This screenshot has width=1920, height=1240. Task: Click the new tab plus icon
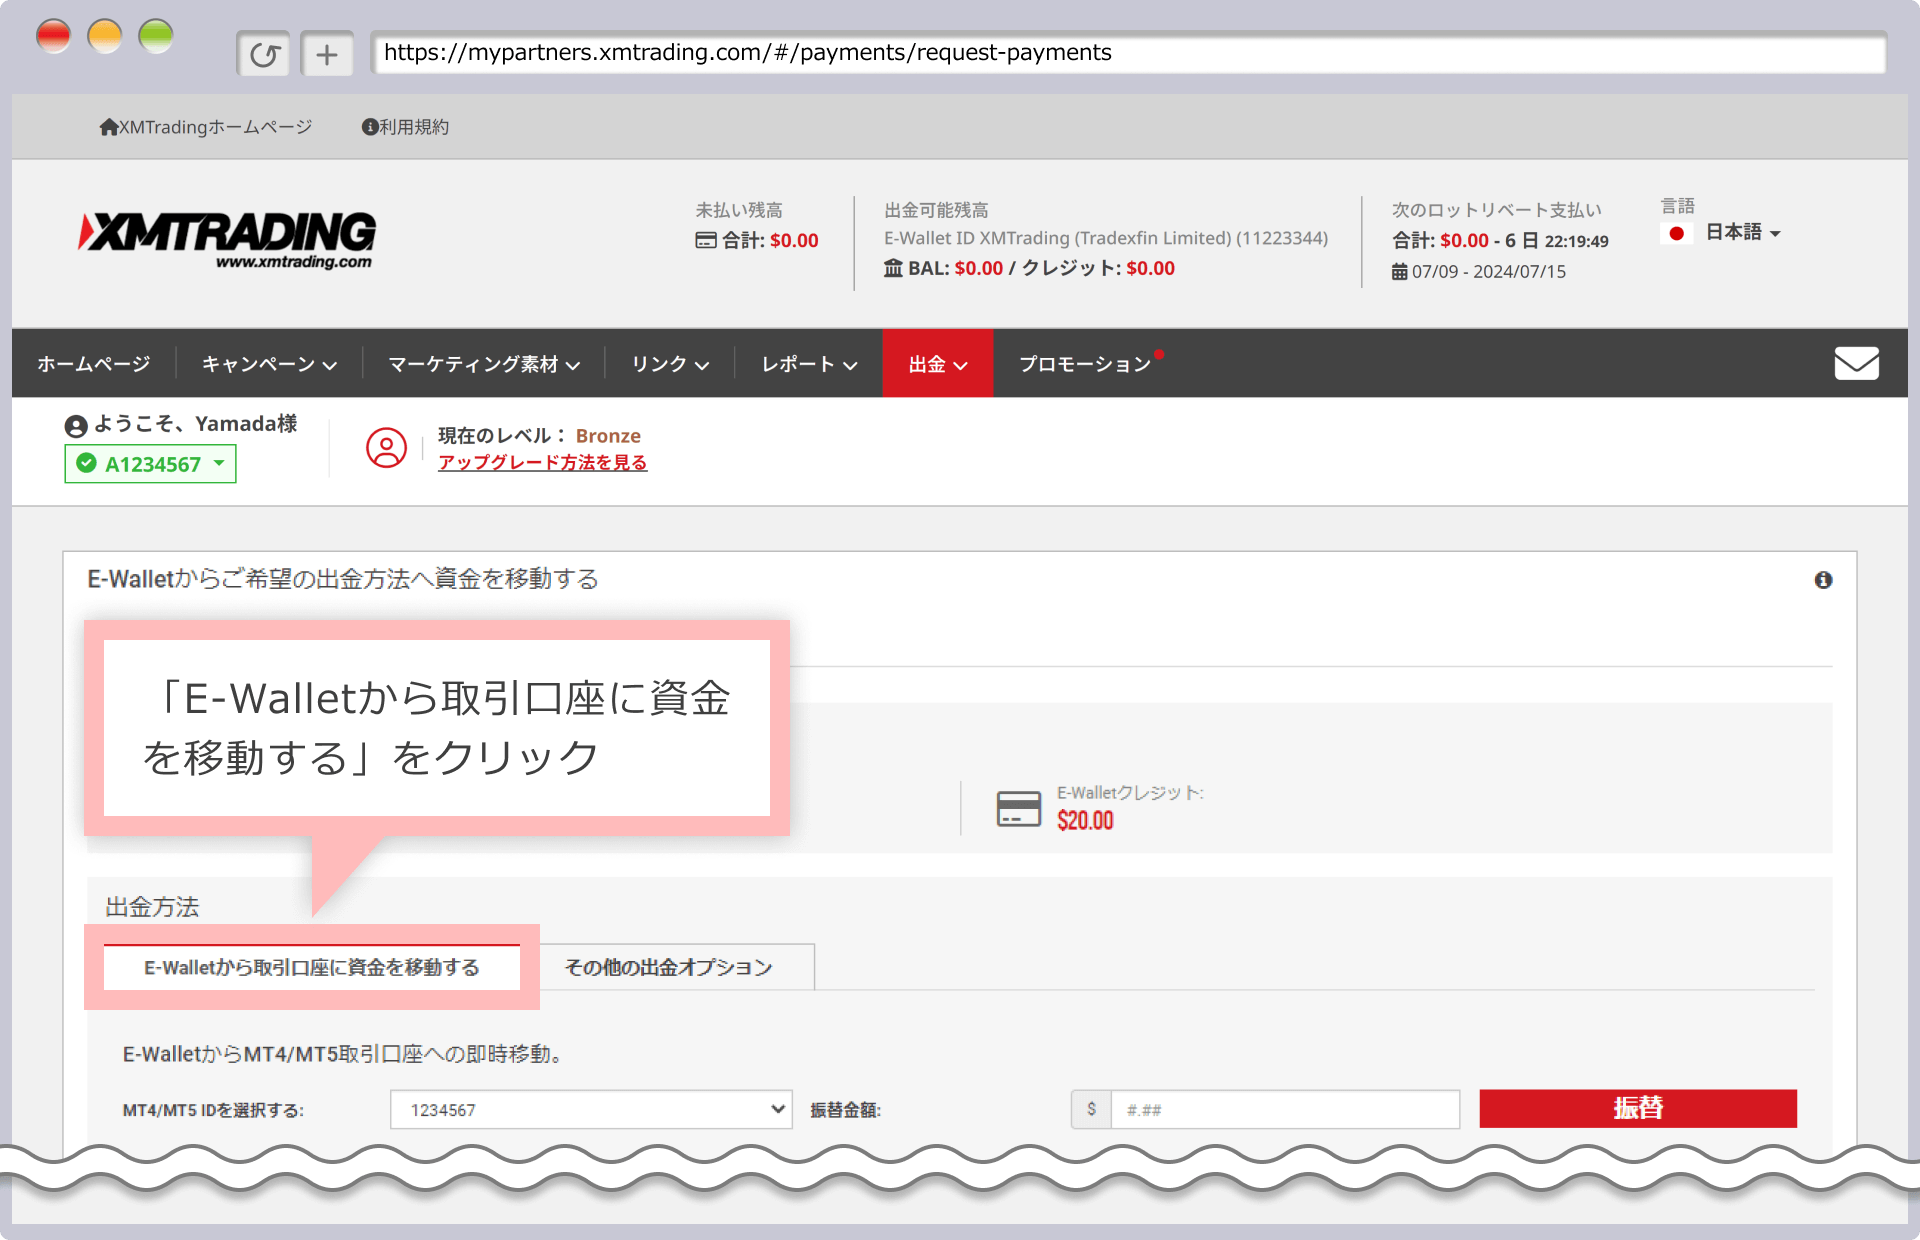click(x=327, y=54)
